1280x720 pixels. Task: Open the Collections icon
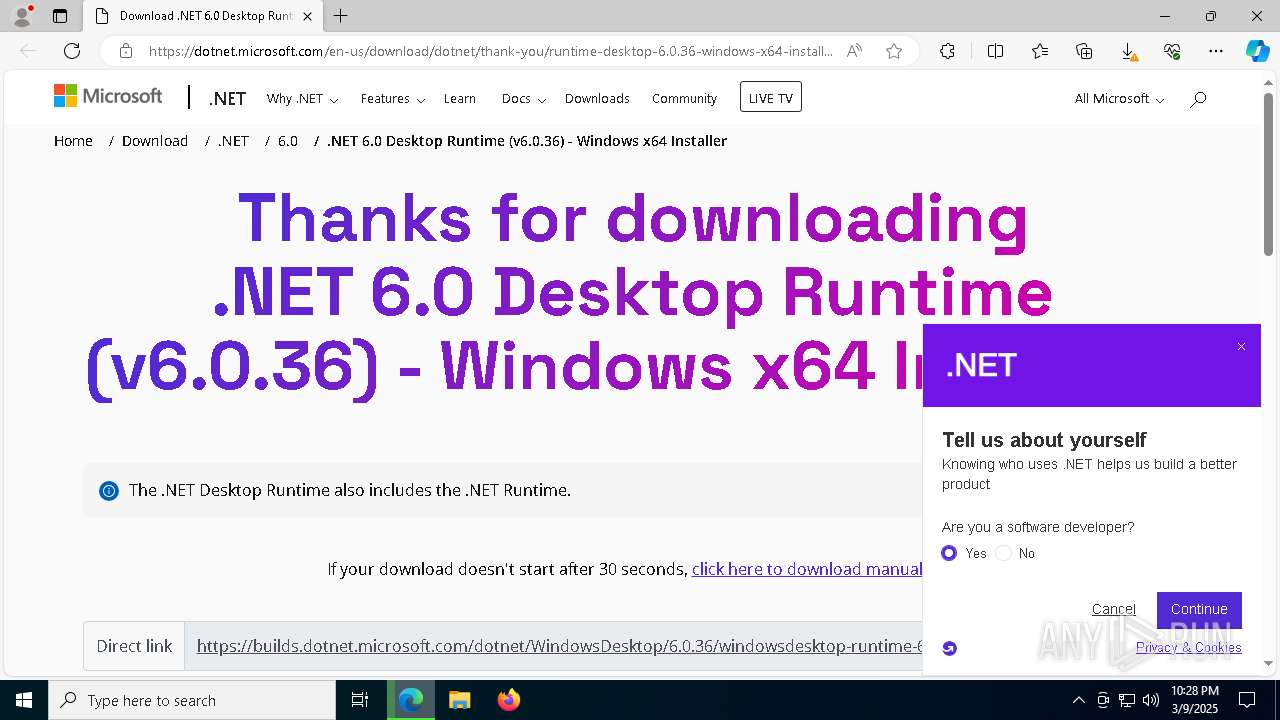(1084, 51)
